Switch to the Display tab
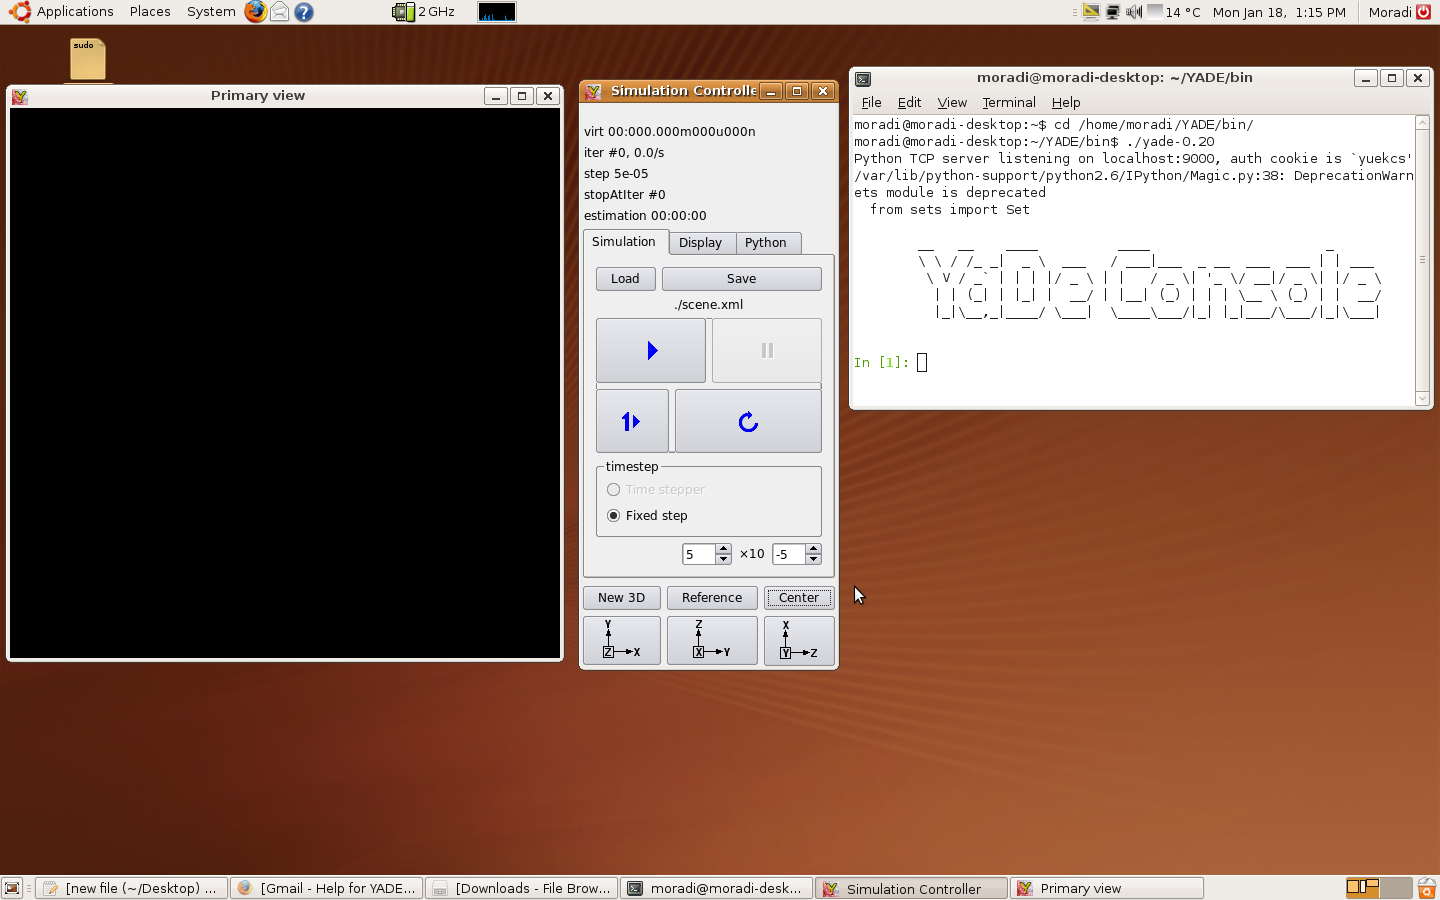This screenshot has width=1440, height=900. (700, 243)
